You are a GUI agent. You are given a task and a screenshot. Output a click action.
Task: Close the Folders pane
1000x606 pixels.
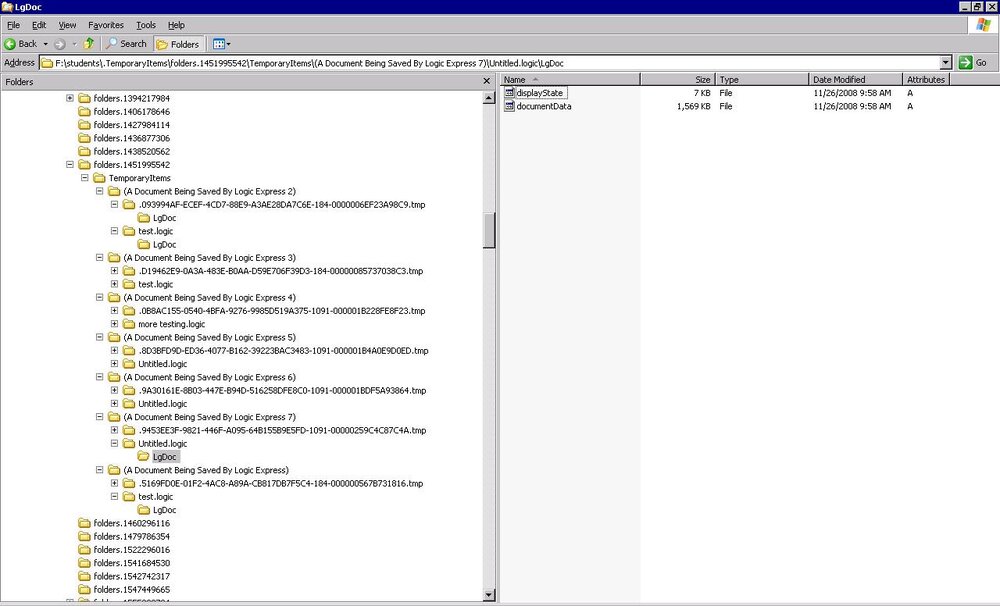click(487, 81)
